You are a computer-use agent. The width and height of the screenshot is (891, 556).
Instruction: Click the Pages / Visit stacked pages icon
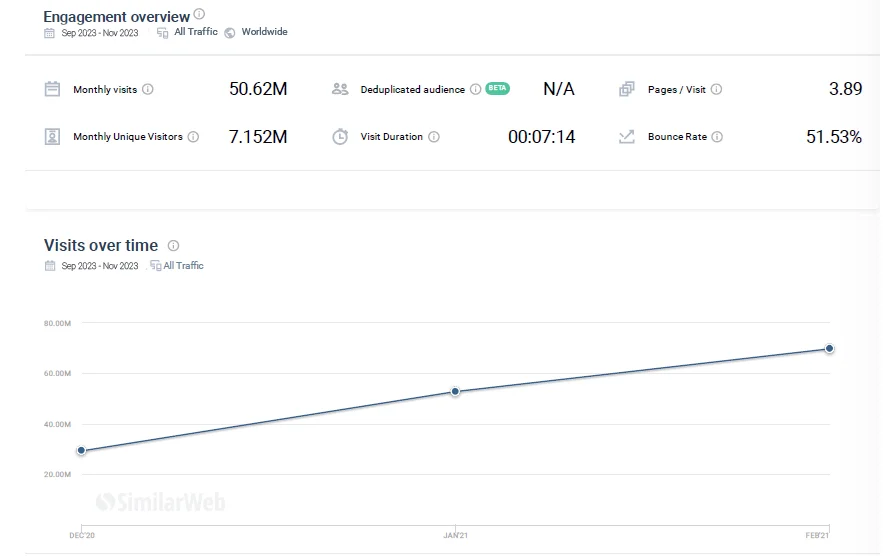pos(626,89)
